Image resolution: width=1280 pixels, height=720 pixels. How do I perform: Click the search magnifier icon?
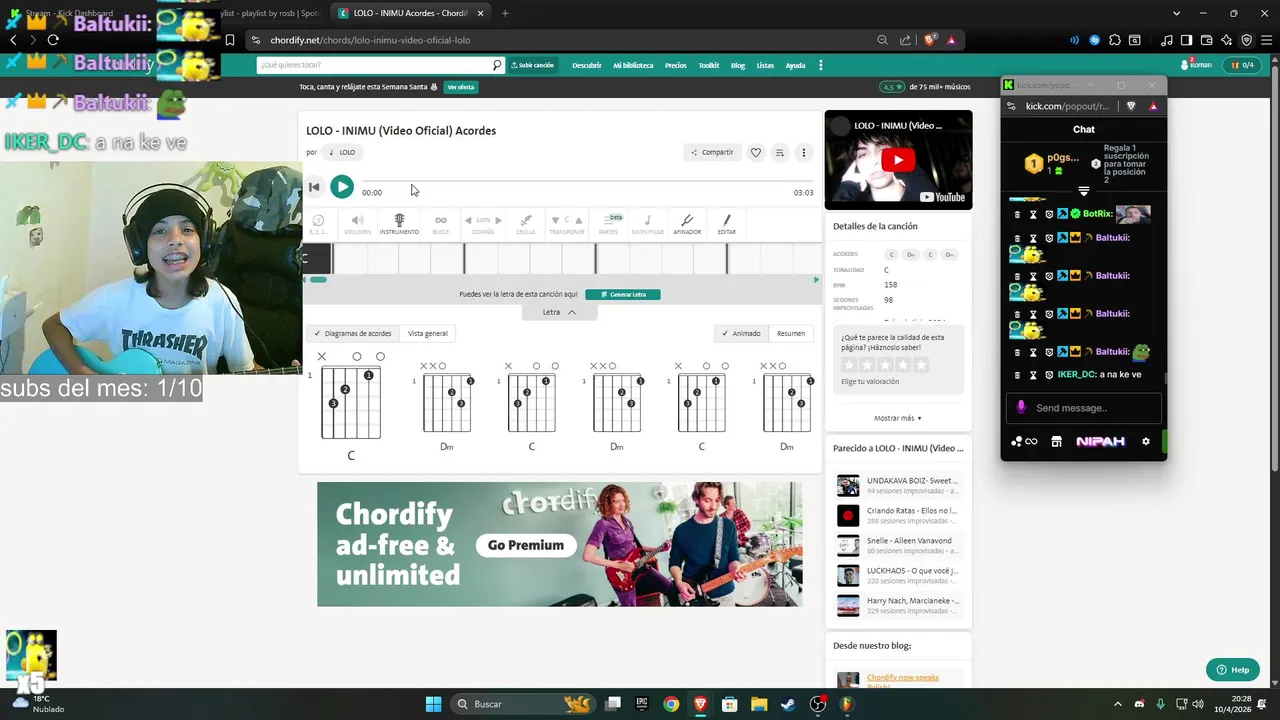coord(497,65)
